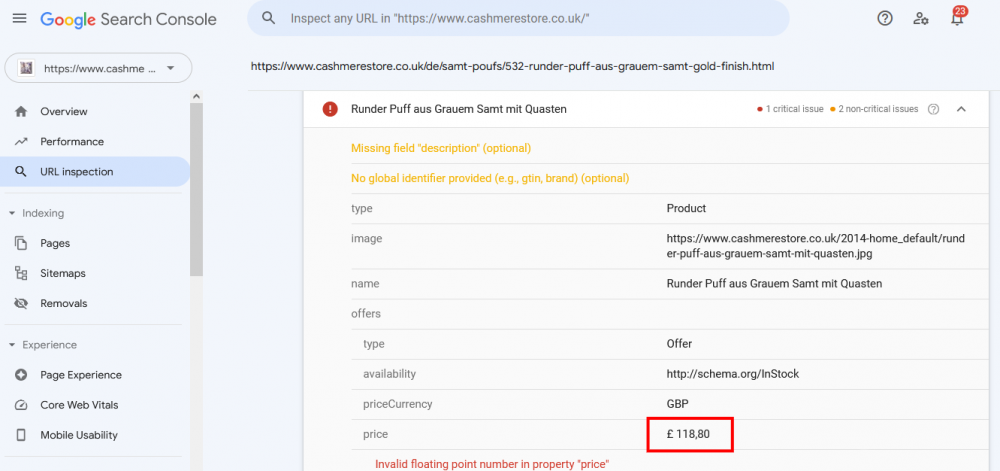Click the Core Web Vitals gauge icon
Screen dimensions: 1000x471
[21, 405]
